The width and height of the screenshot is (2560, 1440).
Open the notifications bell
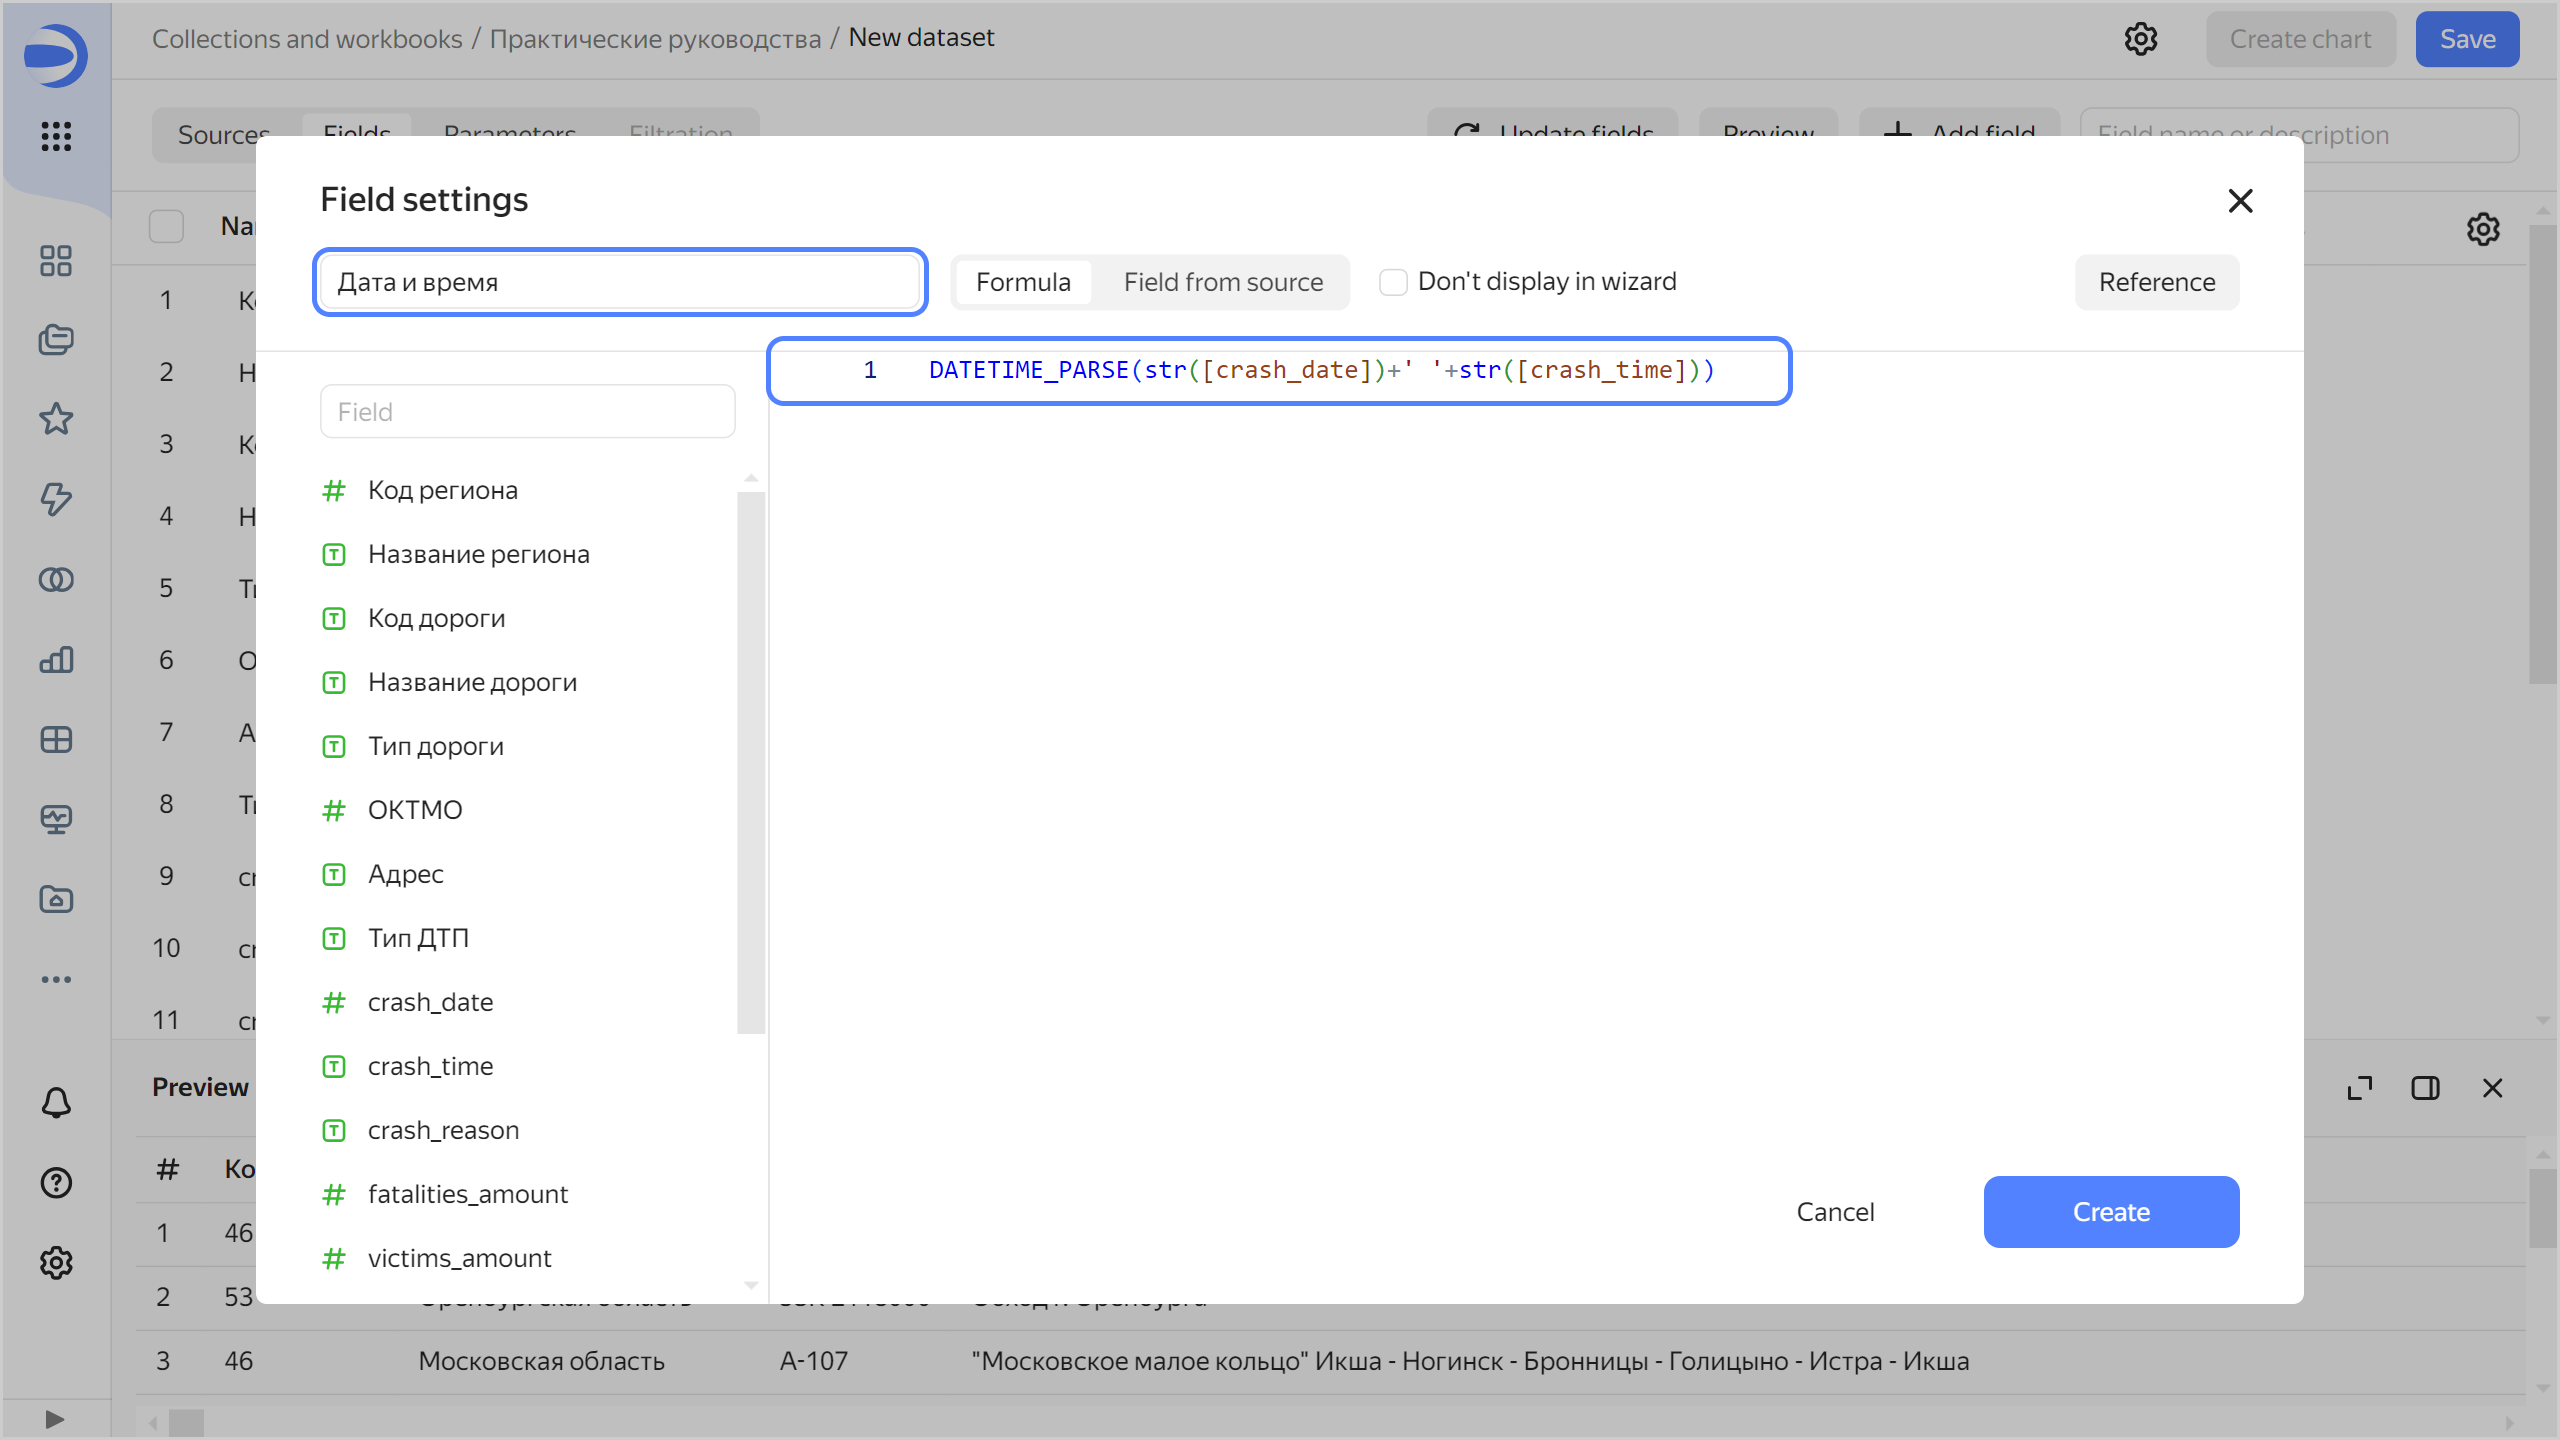56,1103
